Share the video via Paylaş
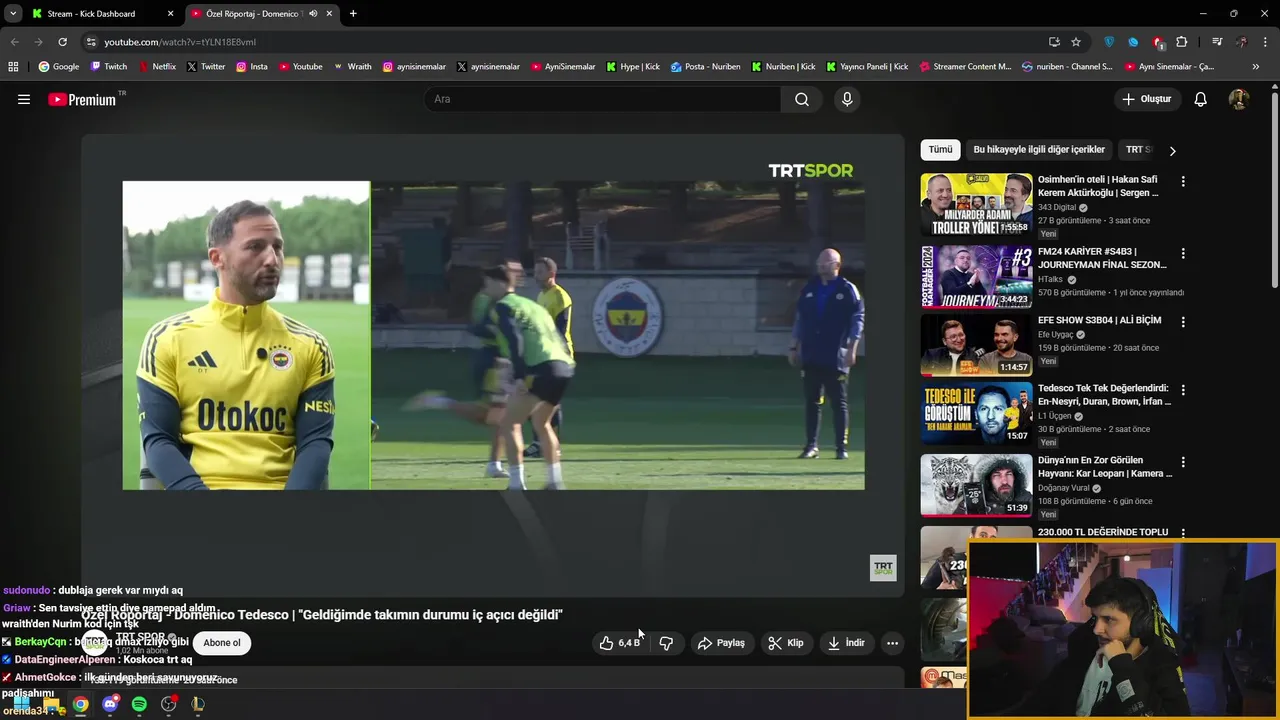Viewport: 1280px width, 720px height. click(721, 643)
